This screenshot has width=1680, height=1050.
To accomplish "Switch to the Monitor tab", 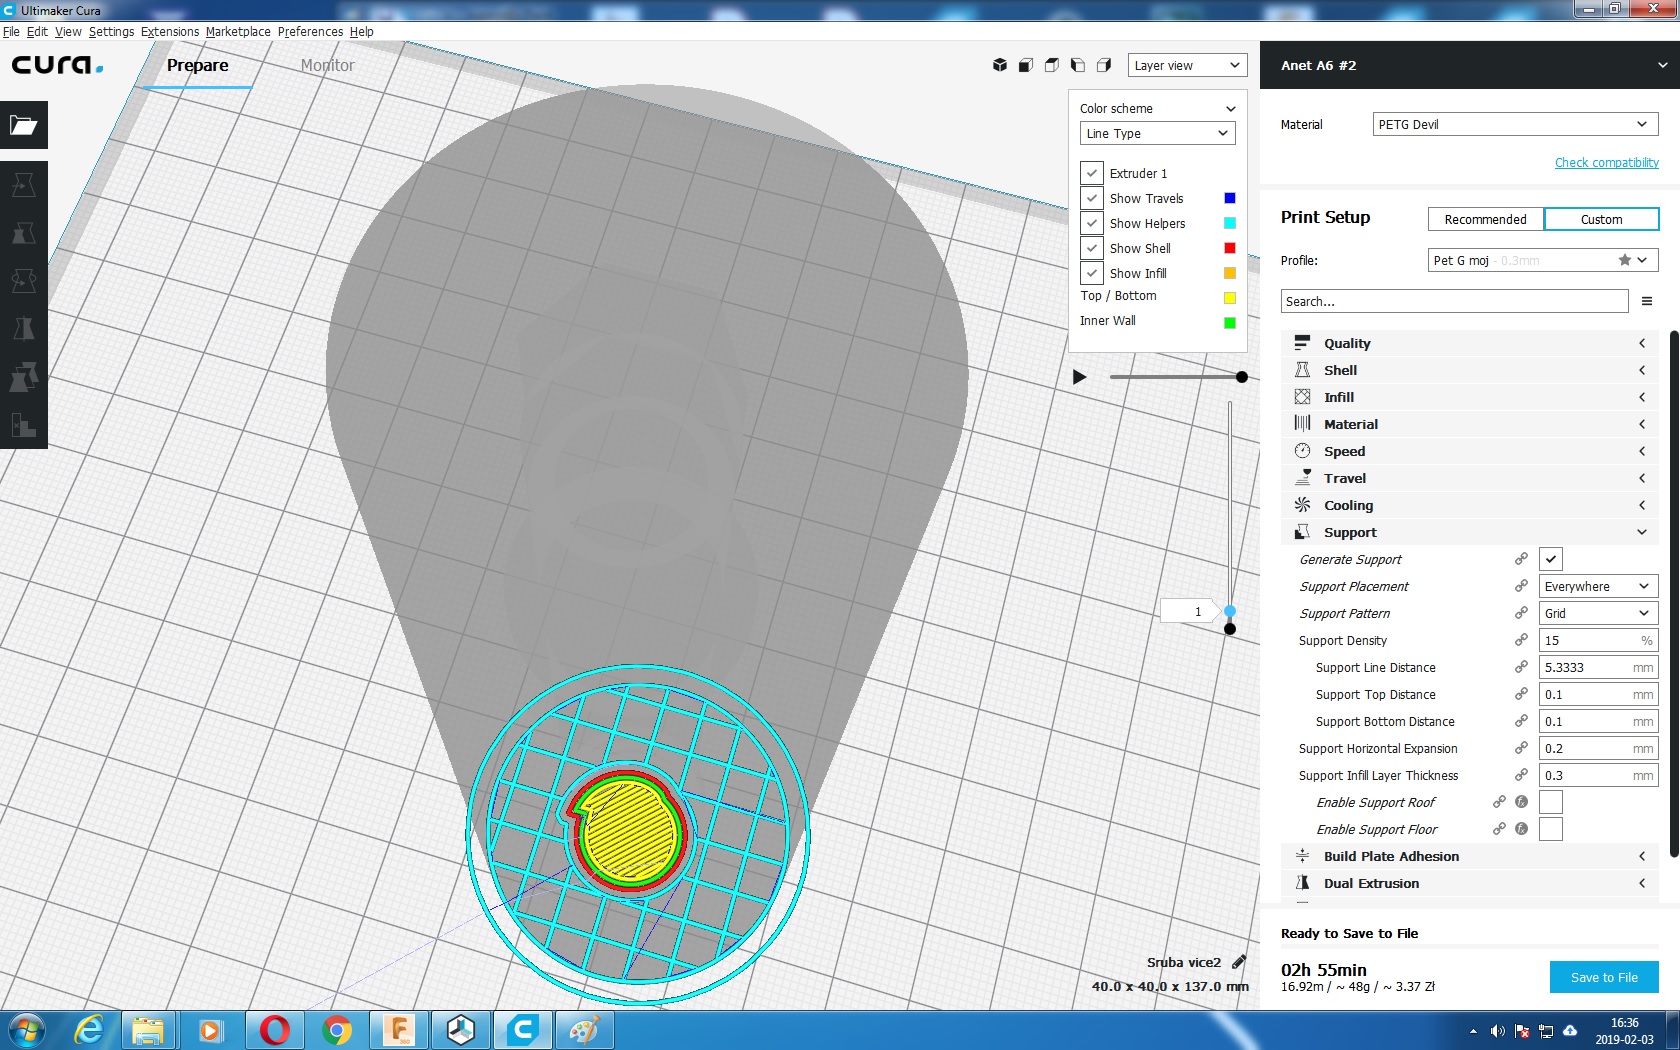I will click(328, 65).
